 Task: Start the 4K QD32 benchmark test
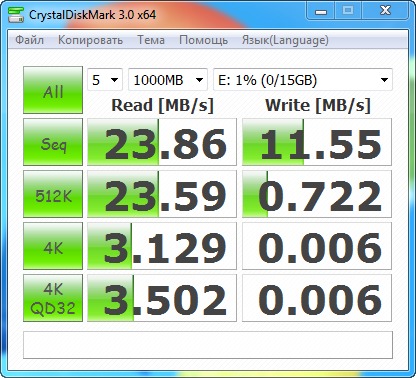point(53,298)
